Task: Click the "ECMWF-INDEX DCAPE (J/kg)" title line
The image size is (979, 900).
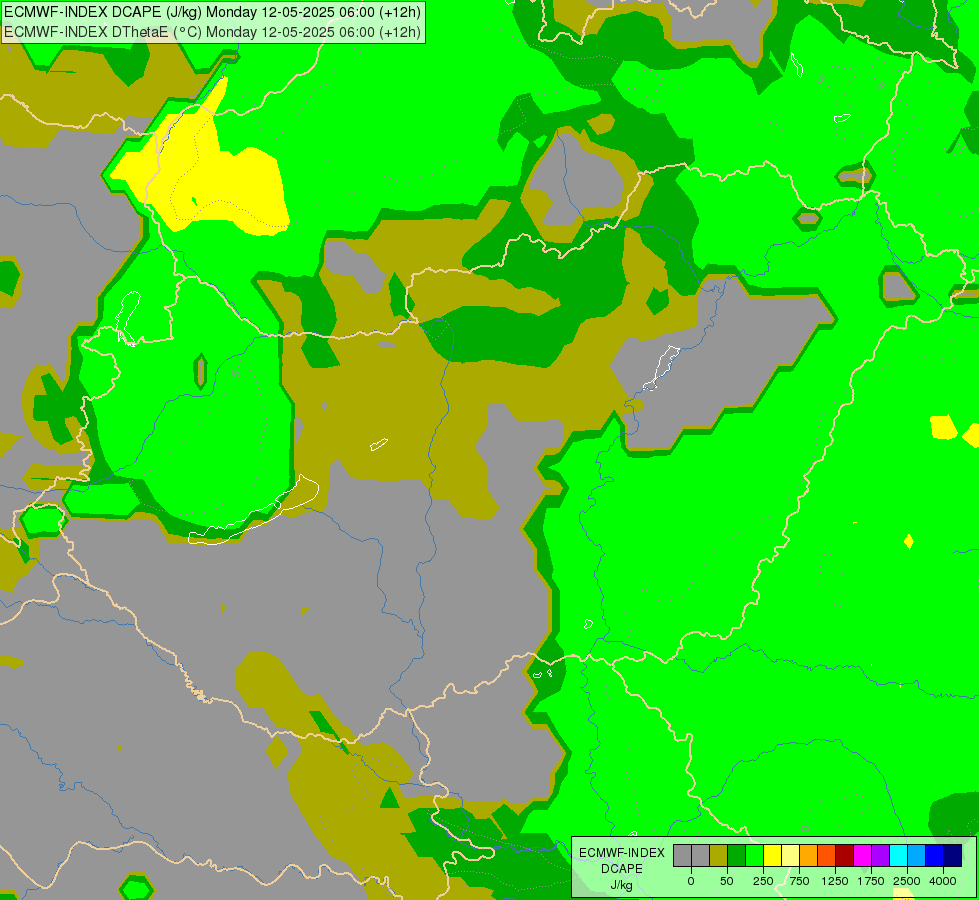Action: (x=212, y=12)
